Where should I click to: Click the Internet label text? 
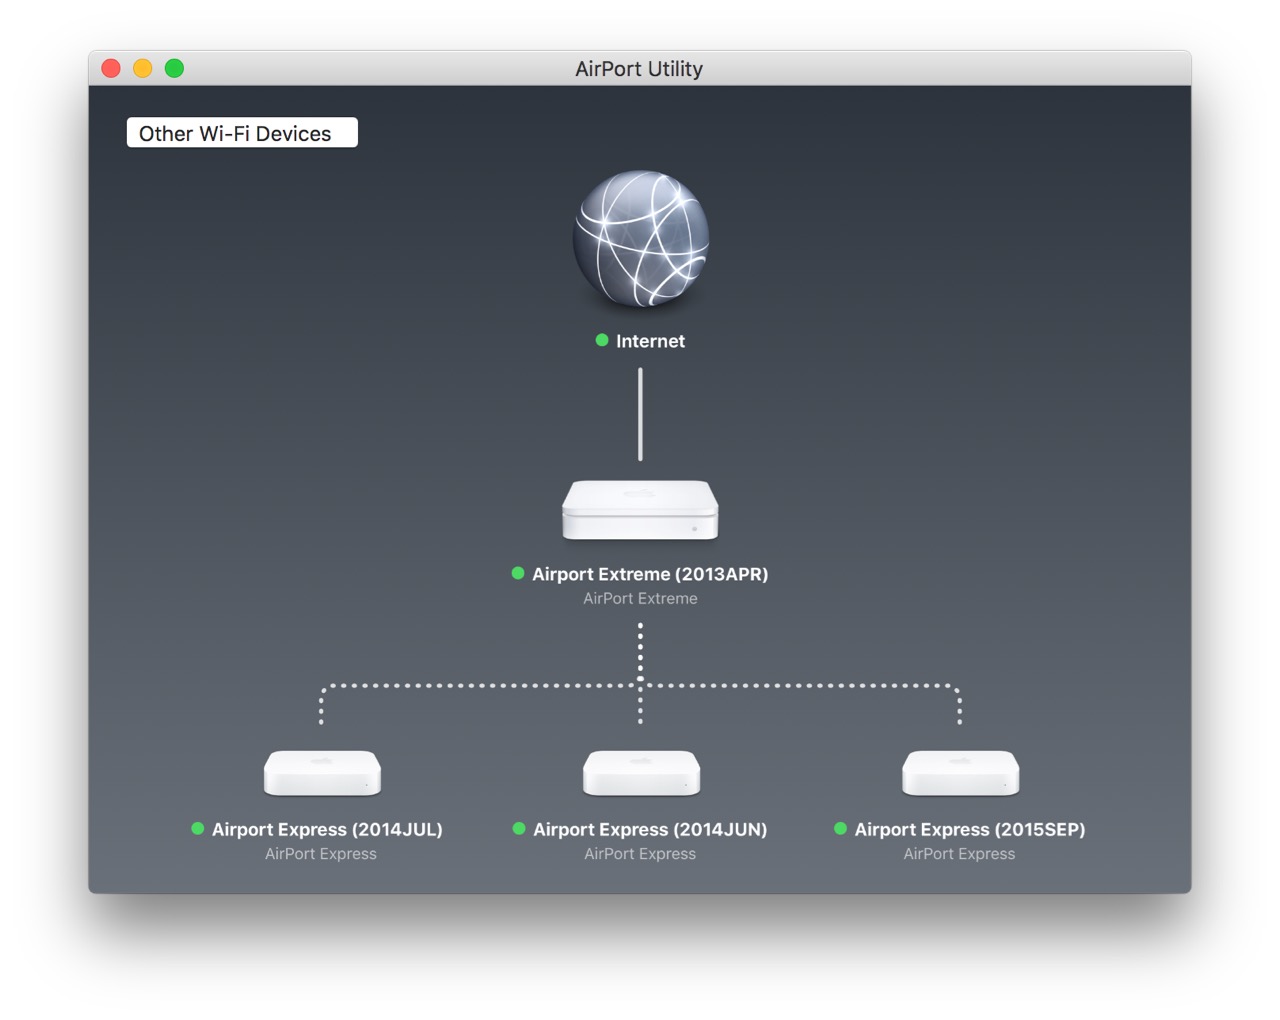[x=650, y=341]
